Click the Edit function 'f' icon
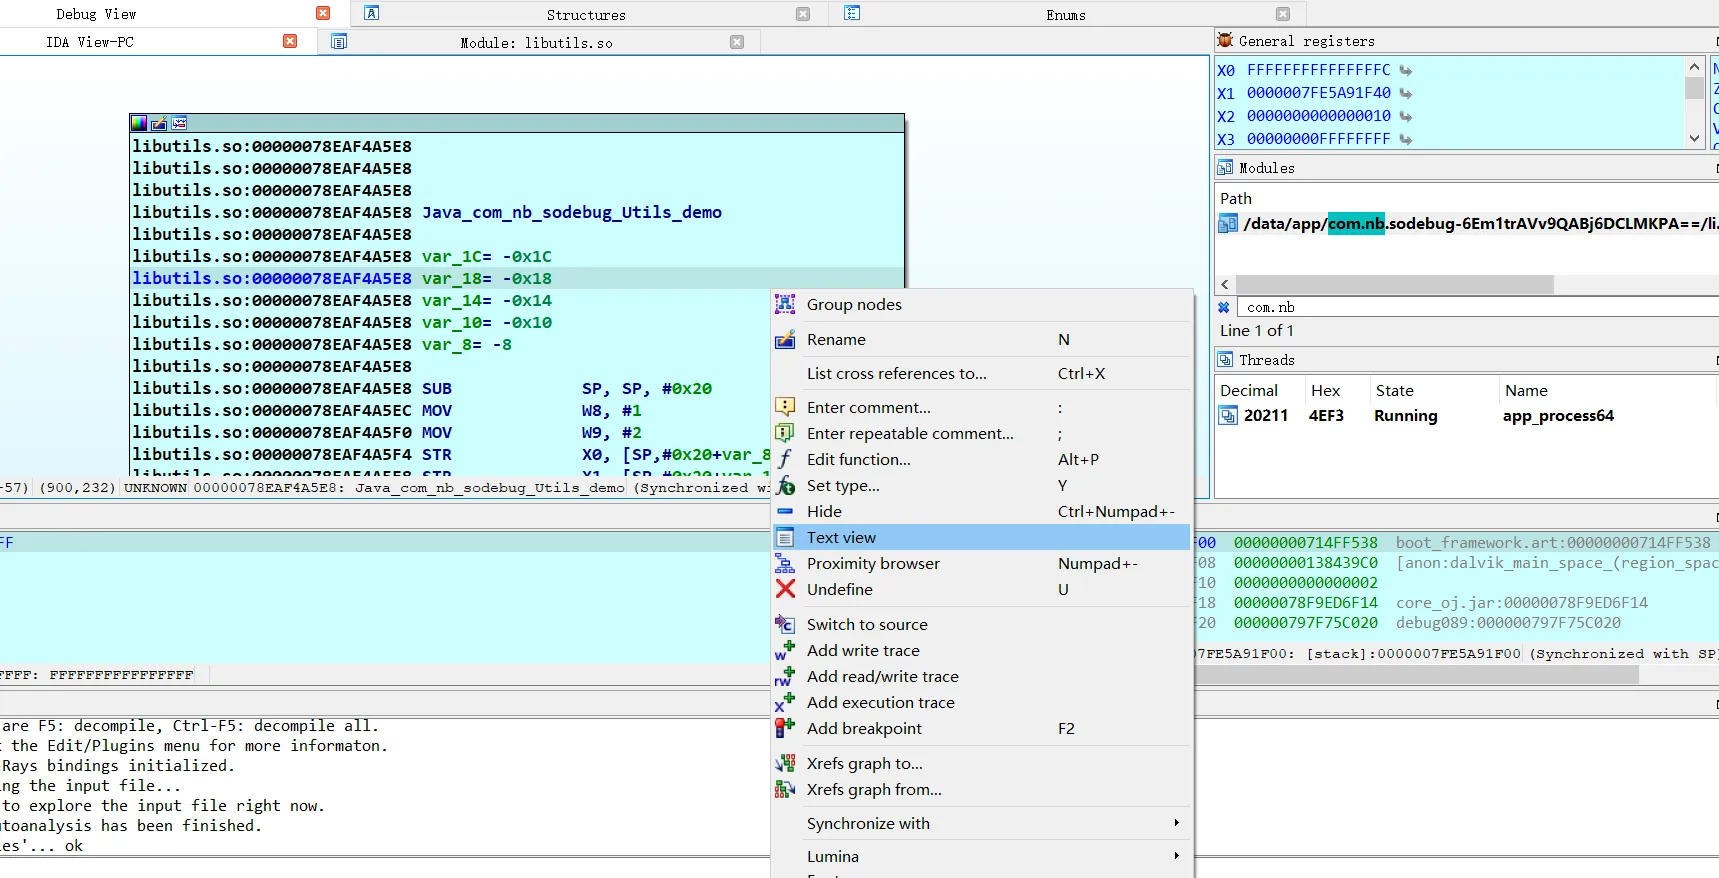Viewport: 1719px width, 878px height. [x=786, y=459]
